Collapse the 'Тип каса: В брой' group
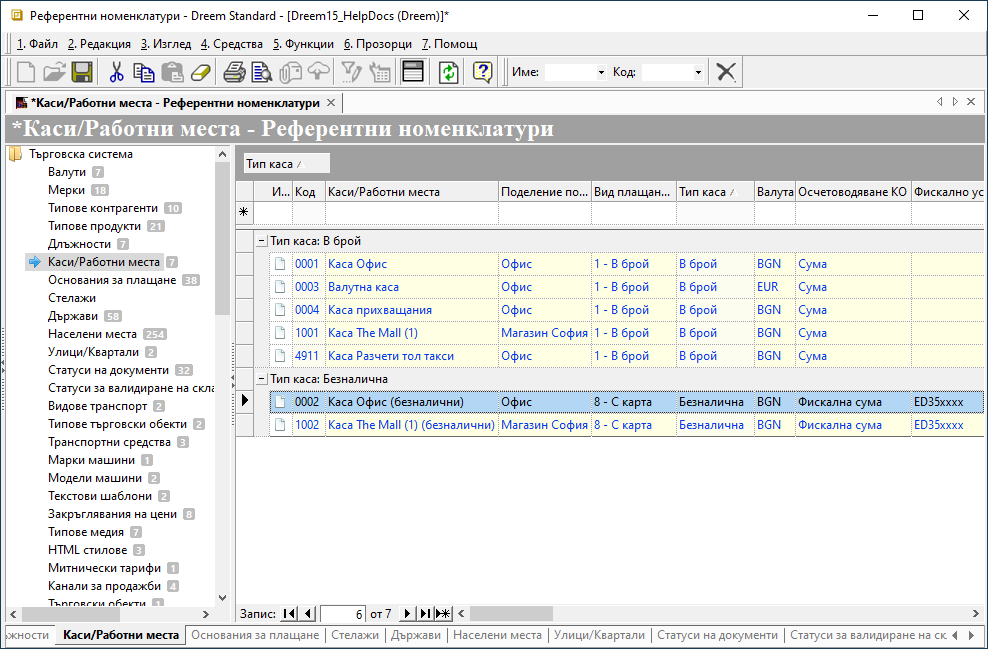The height and width of the screenshot is (649, 988). 261,241
